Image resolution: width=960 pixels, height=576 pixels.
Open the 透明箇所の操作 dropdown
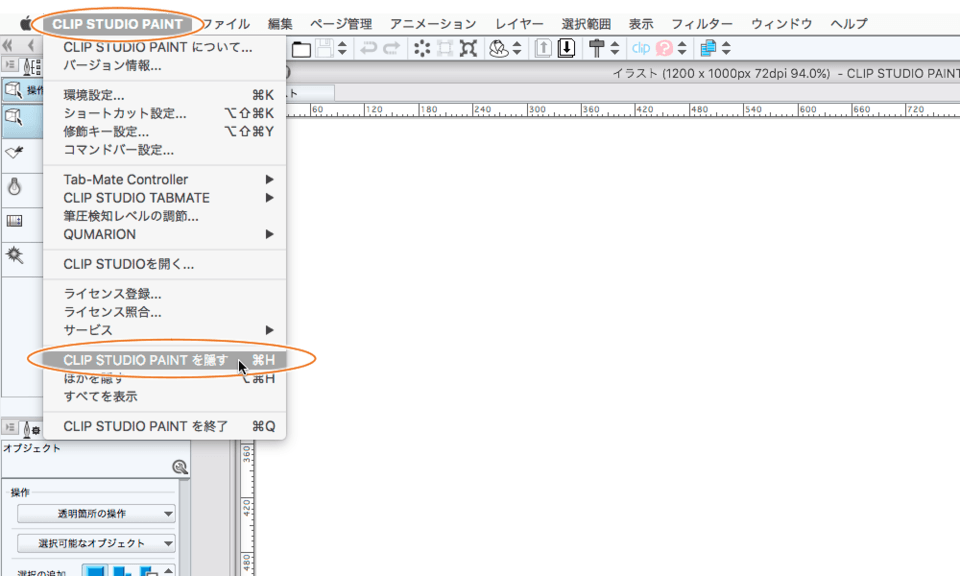pos(96,514)
